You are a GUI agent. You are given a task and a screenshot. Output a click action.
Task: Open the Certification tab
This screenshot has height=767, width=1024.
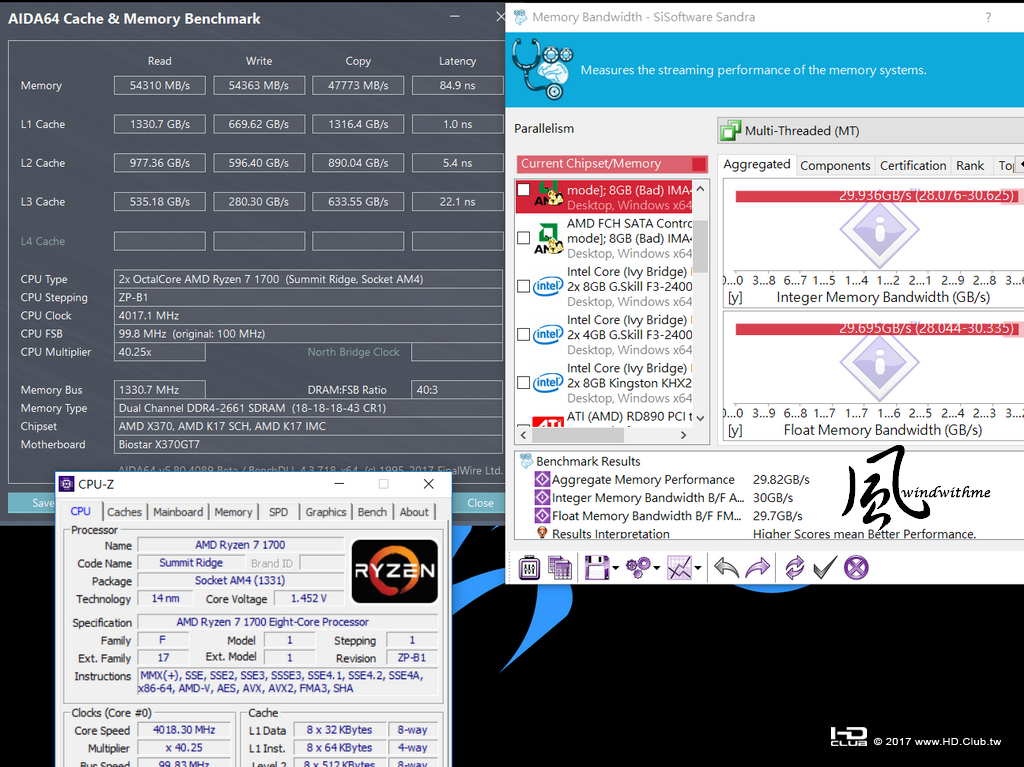pyautogui.click(x=913, y=166)
